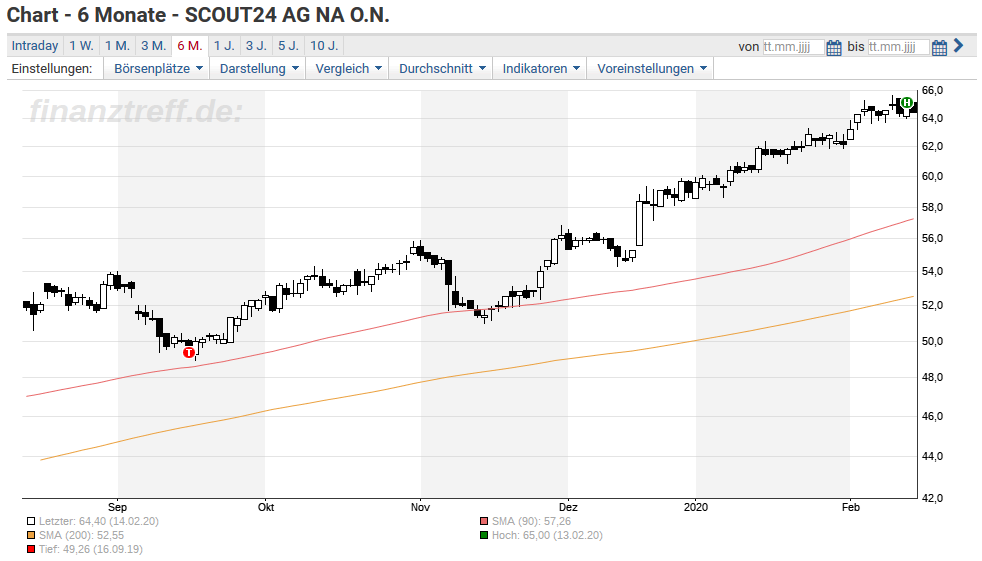This screenshot has height=561, width=982.
Task: Click the 'Sep' x-axis label
Action: (x=117, y=507)
